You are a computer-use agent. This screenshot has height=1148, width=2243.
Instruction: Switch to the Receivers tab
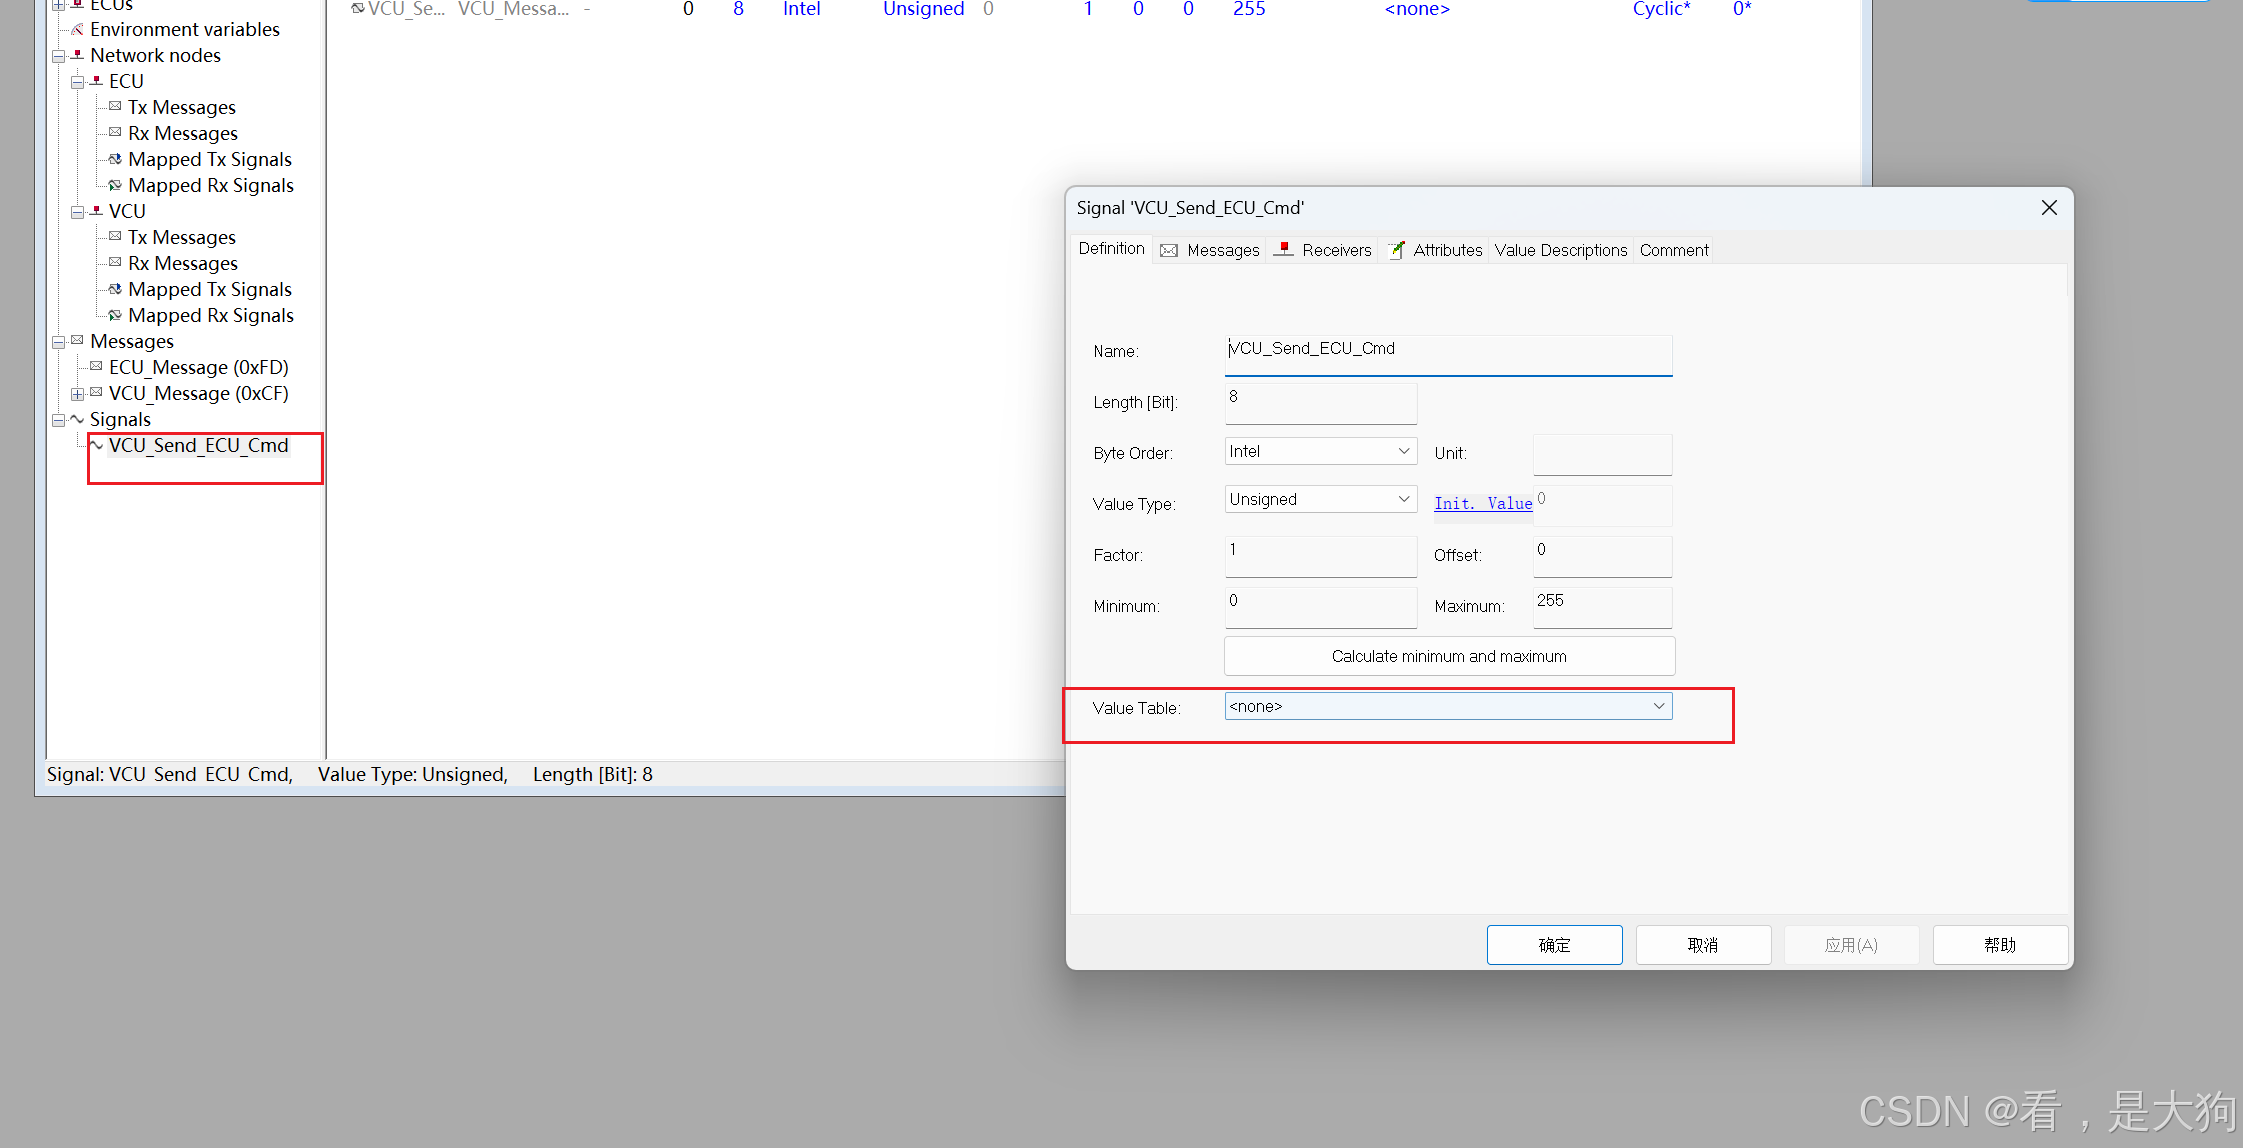[1324, 250]
